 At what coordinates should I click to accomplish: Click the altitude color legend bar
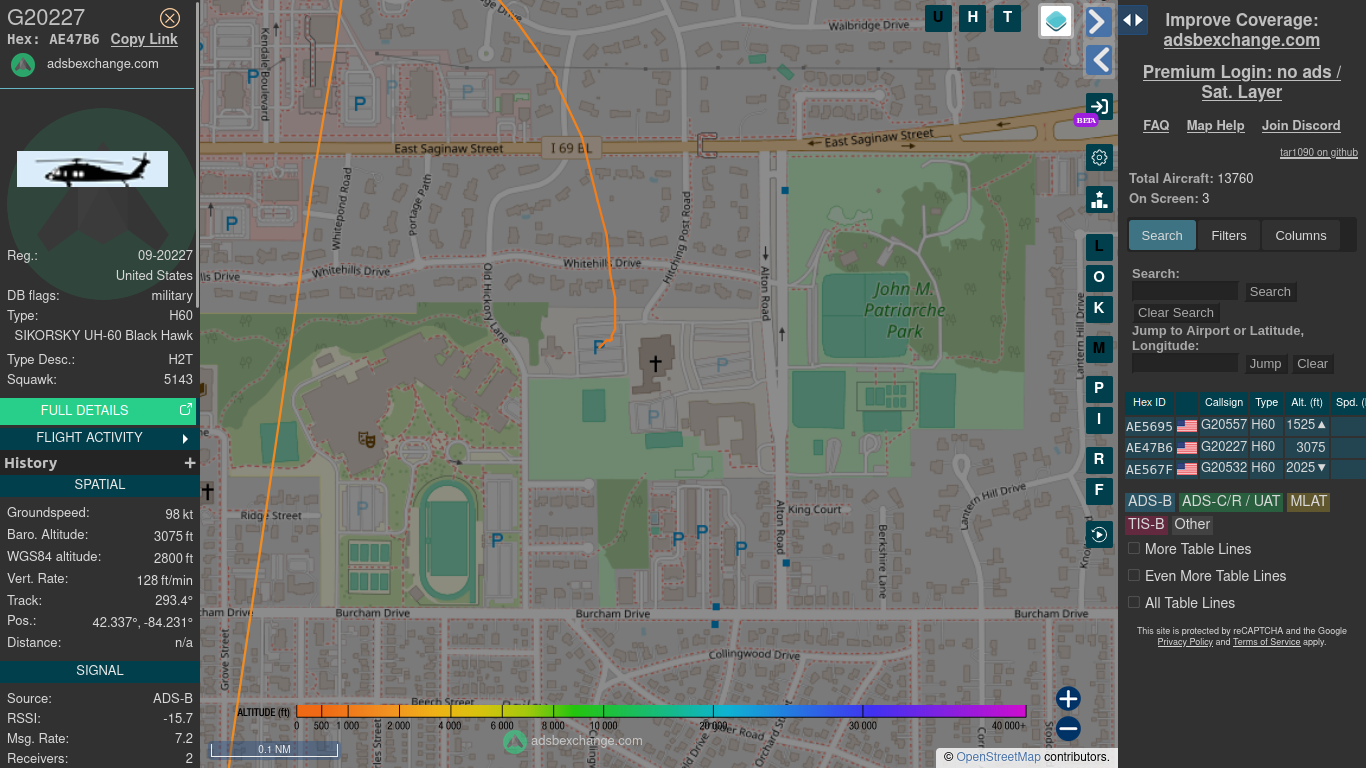tap(661, 711)
